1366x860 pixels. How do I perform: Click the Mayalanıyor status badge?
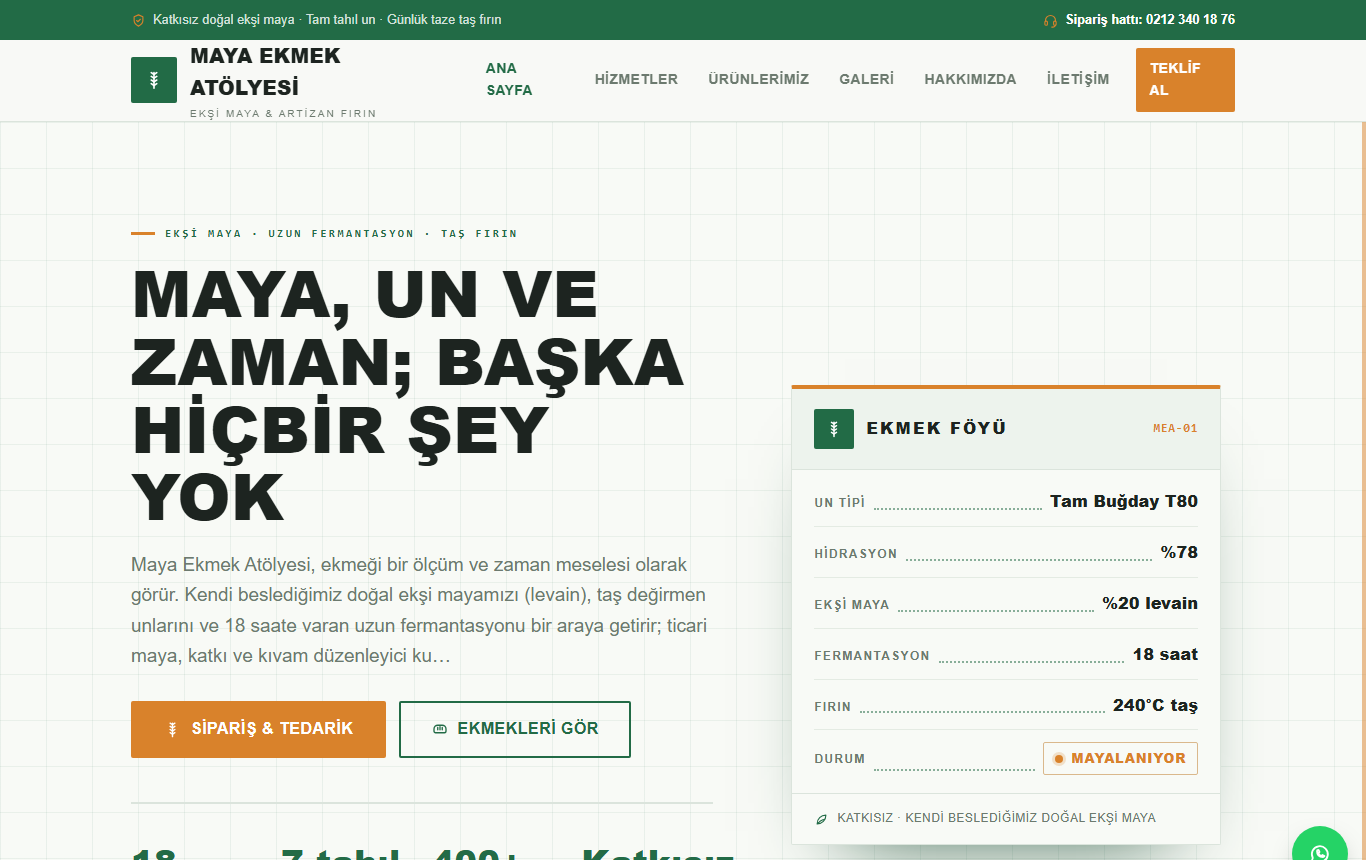[1120, 759]
